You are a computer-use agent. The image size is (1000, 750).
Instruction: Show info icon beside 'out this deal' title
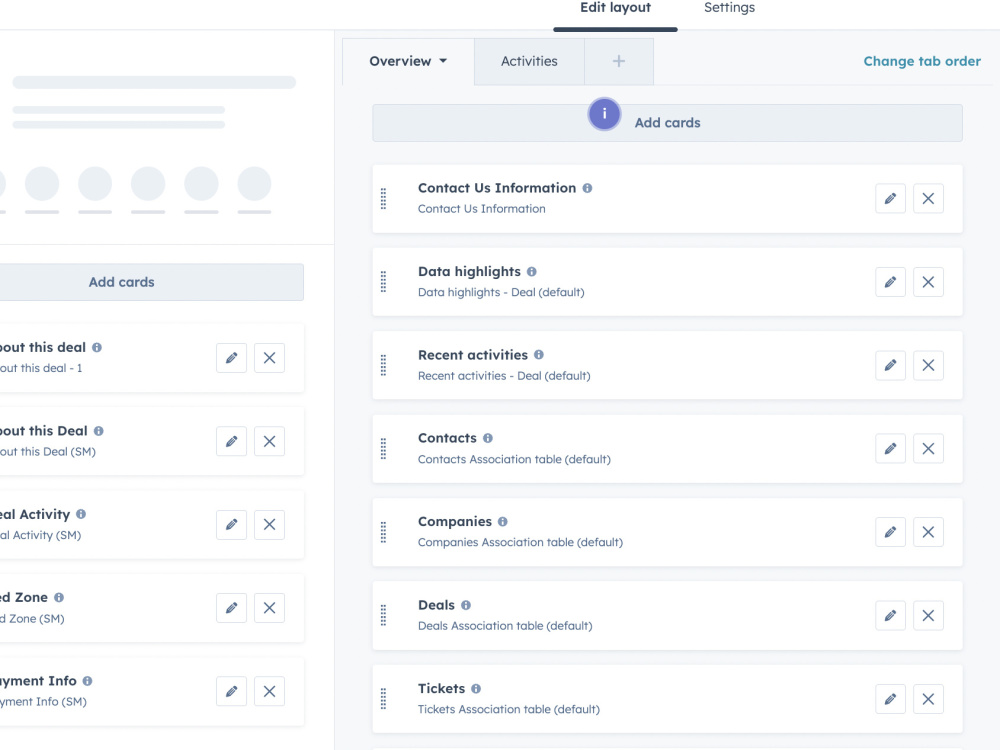coord(97,348)
